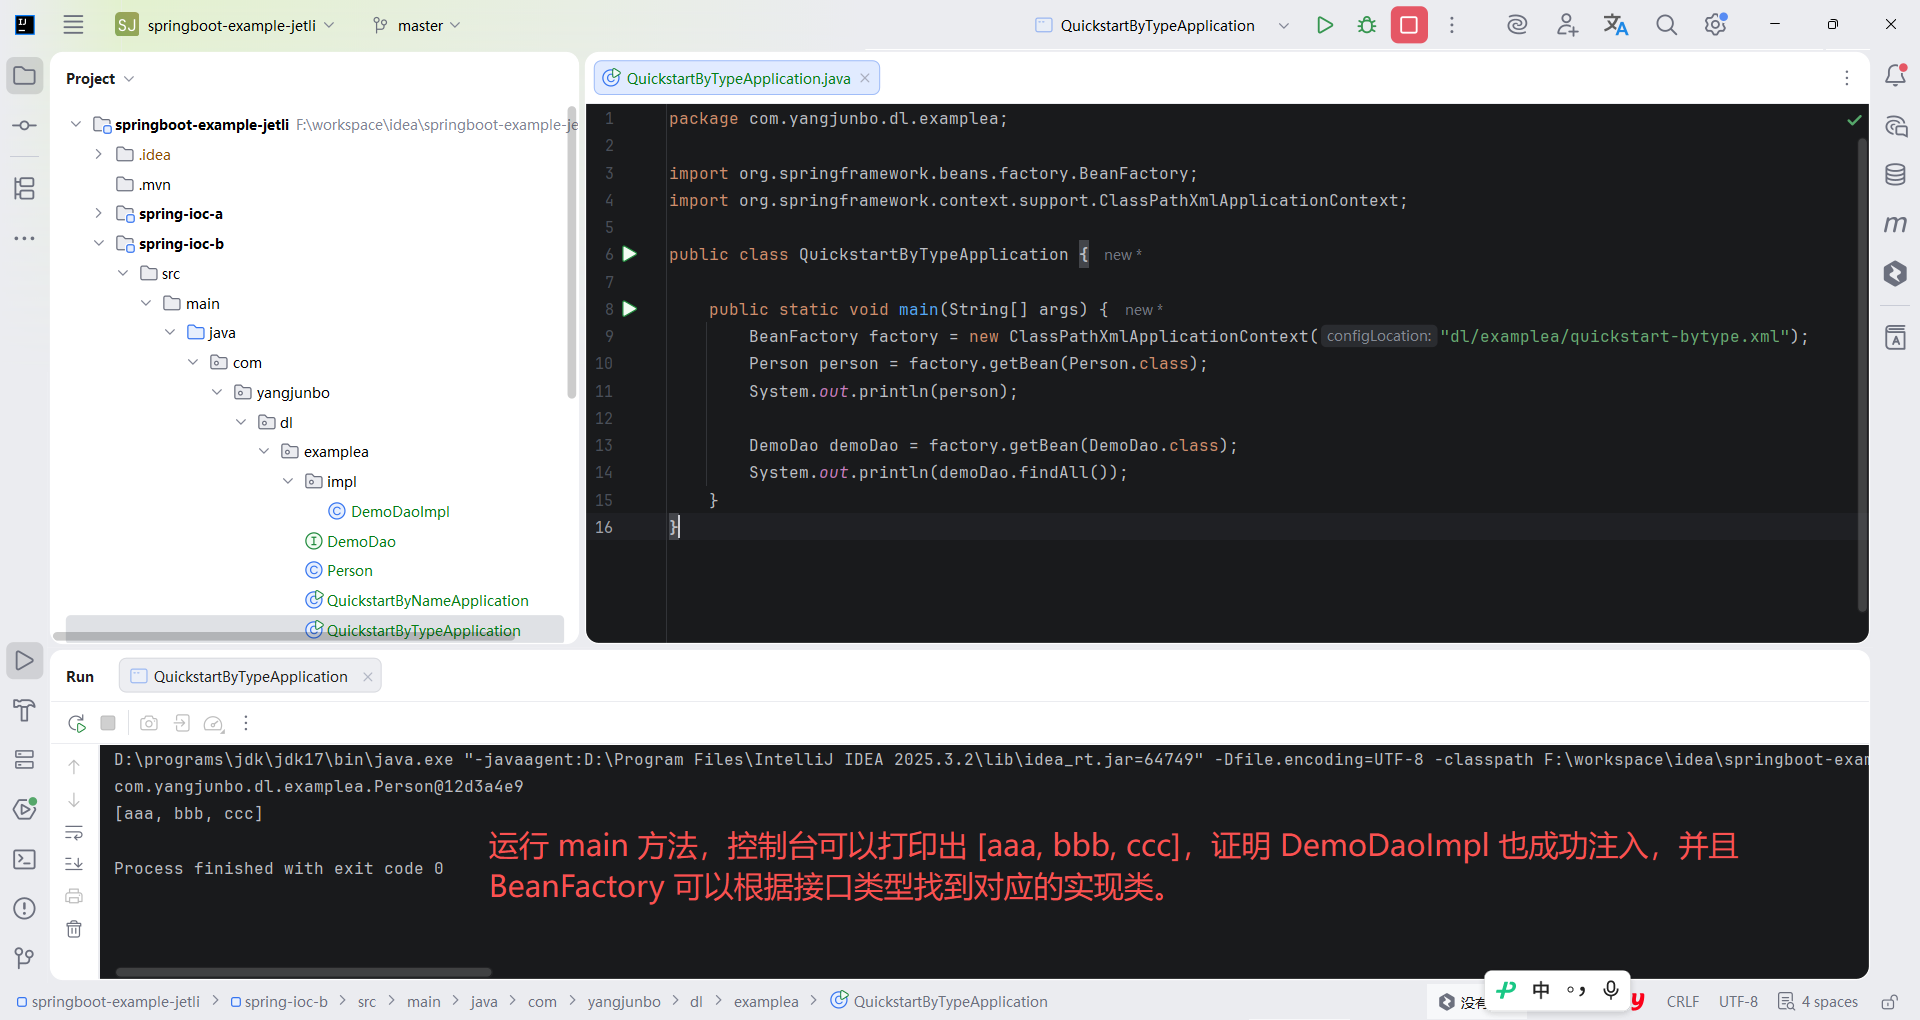This screenshot has width=1920, height=1020.
Task: Toggle the Project tool window folder icon
Action: (25, 76)
